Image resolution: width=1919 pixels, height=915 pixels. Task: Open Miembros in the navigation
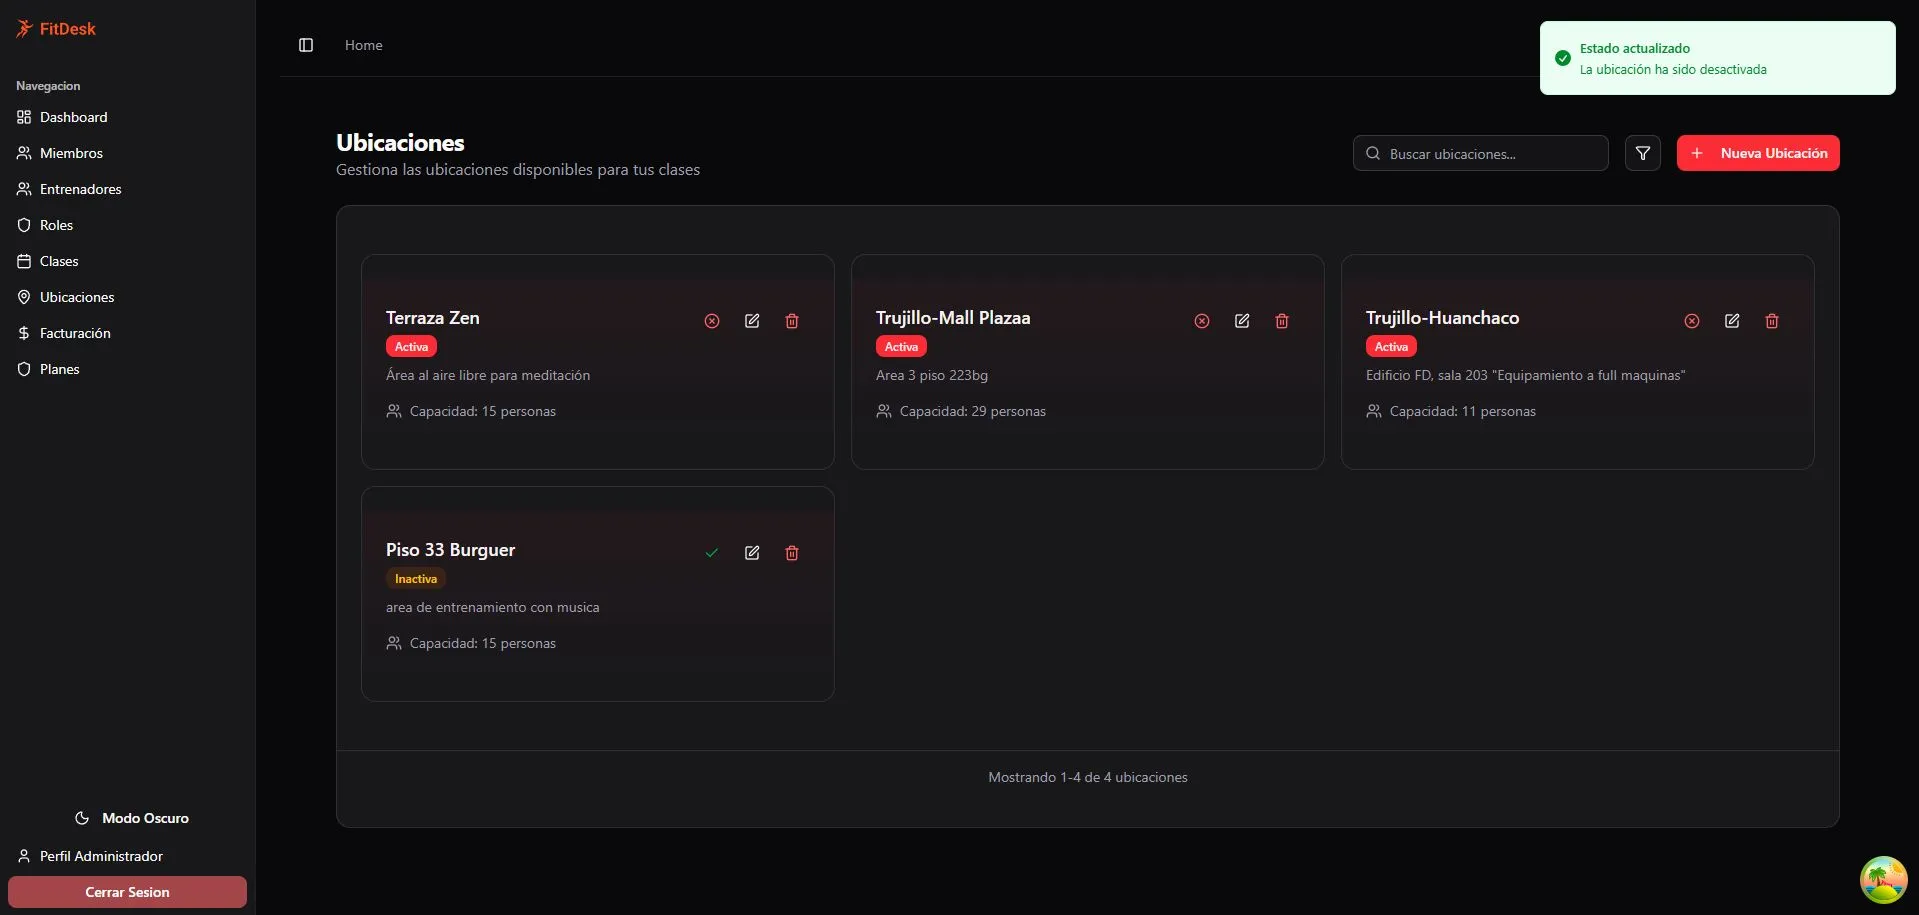point(71,153)
